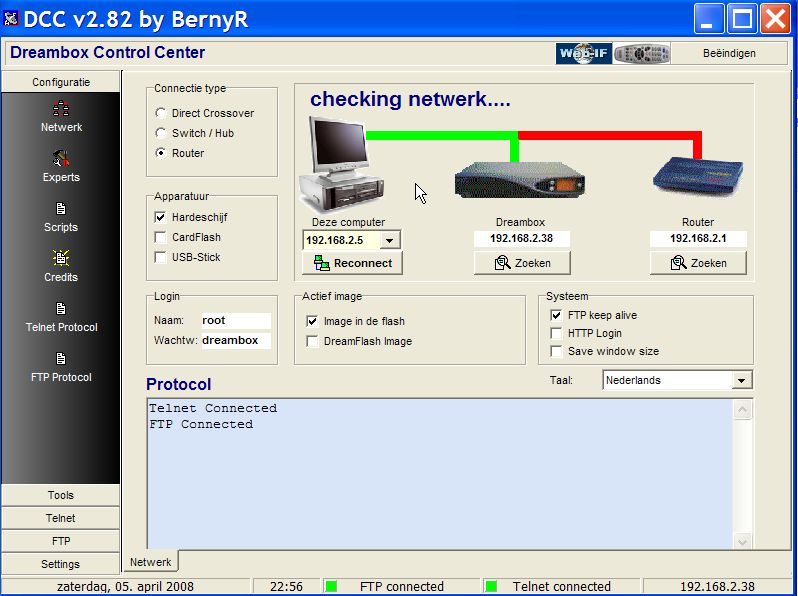Click the Dreambox IP address field
This screenshot has height=596, width=798.
(x=522, y=239)
